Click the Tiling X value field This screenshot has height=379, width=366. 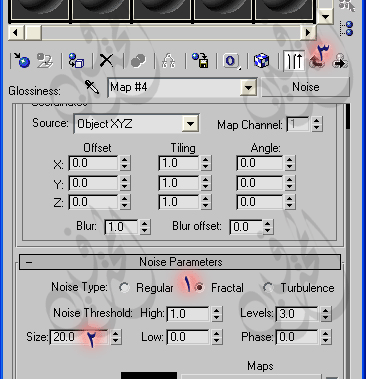(x=179, y=163)
